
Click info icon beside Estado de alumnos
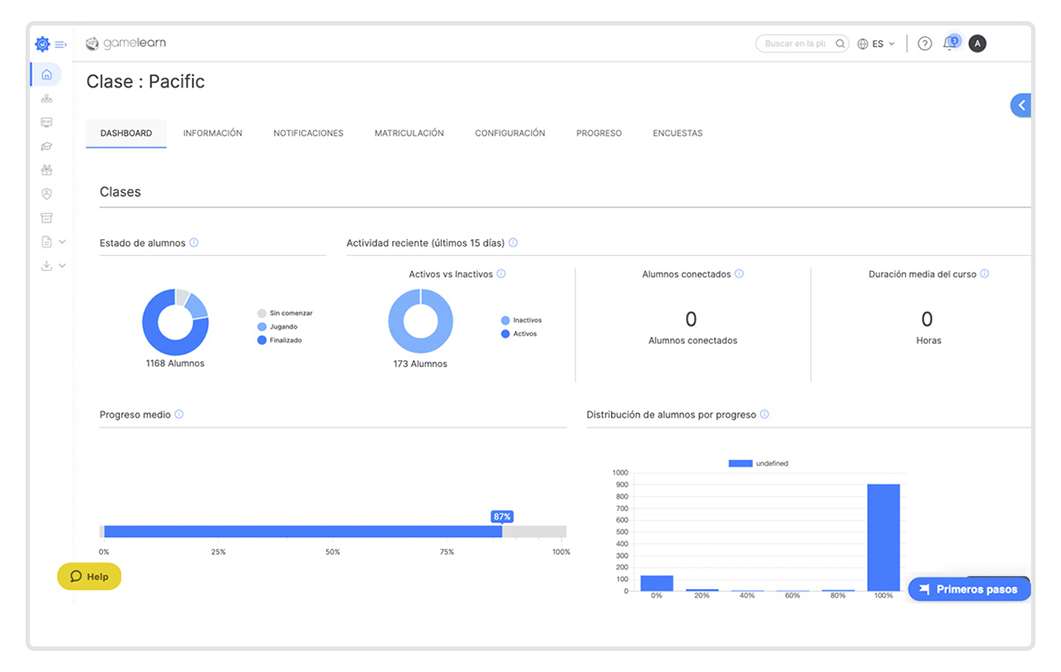click(194, 242)
